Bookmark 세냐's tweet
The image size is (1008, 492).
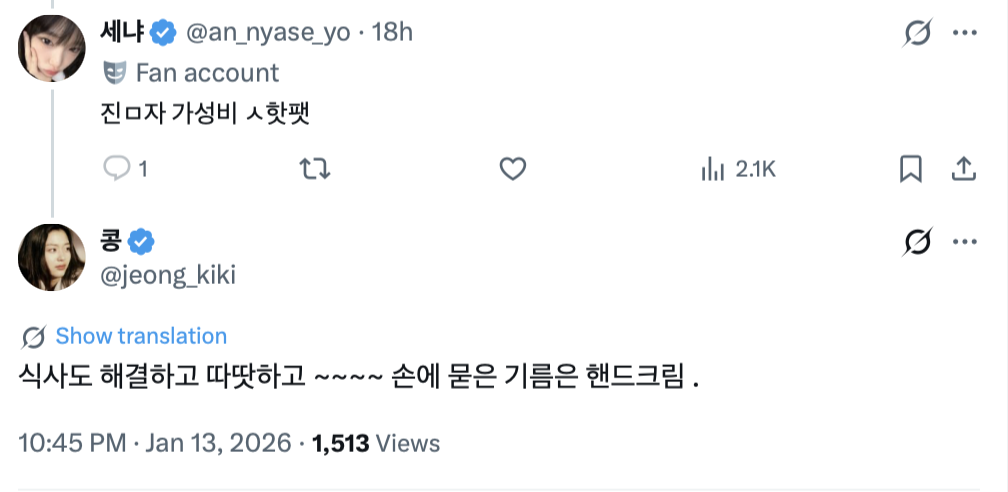pos(910,169)
